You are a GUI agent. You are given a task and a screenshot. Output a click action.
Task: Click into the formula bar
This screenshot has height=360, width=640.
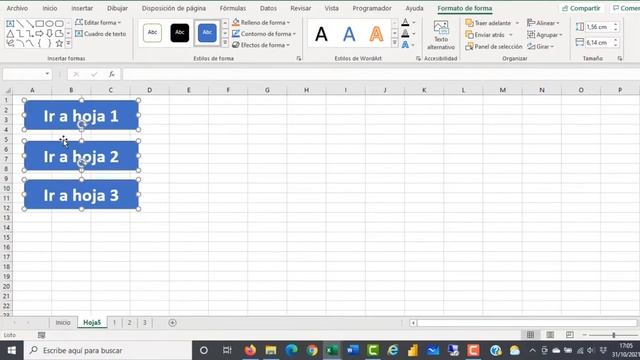click(x=380, y=74)
